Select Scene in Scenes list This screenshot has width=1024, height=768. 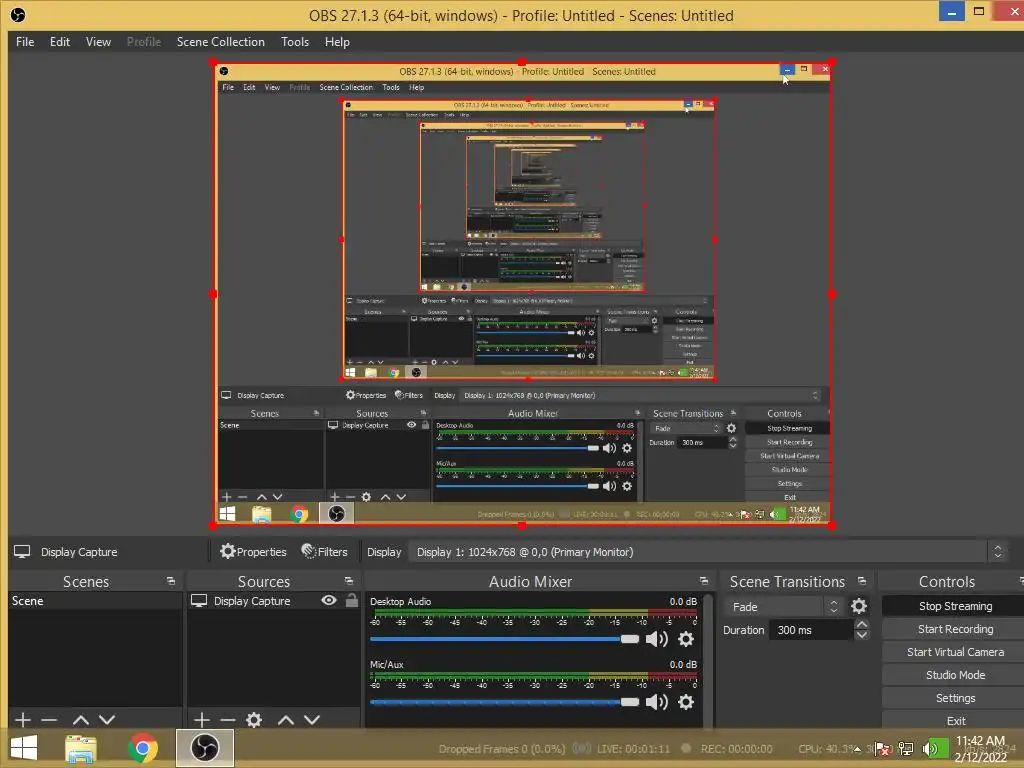pos(95,601)
